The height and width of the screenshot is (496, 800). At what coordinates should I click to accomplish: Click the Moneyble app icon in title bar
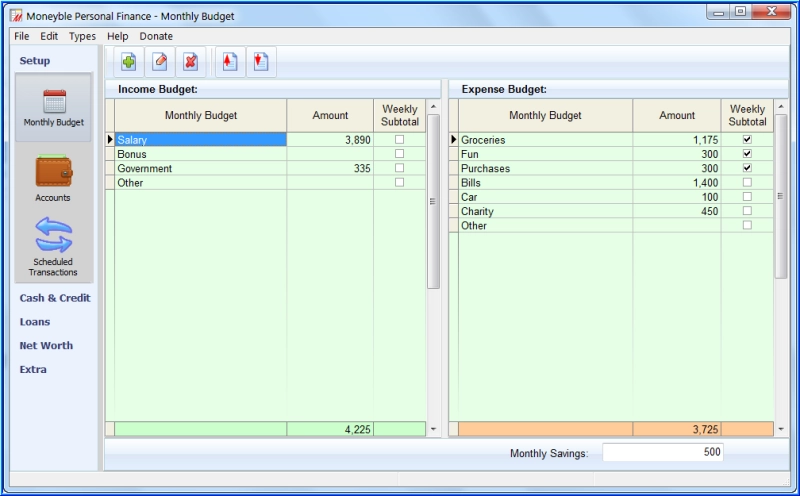pyautogui.click(x=16, y=15)
